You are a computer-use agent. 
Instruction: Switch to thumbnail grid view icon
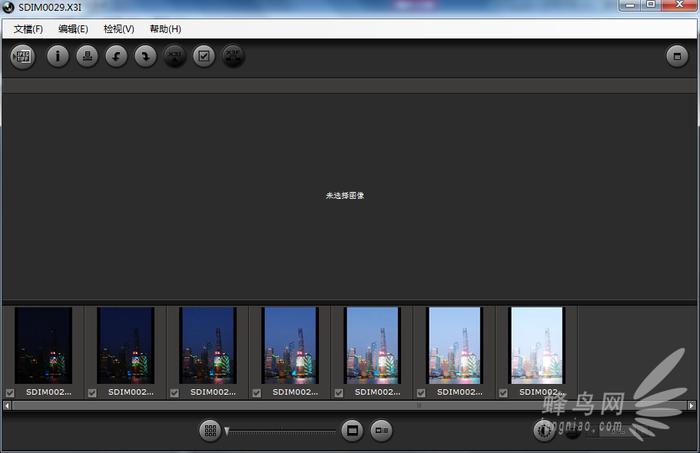(x=210, y=431)
